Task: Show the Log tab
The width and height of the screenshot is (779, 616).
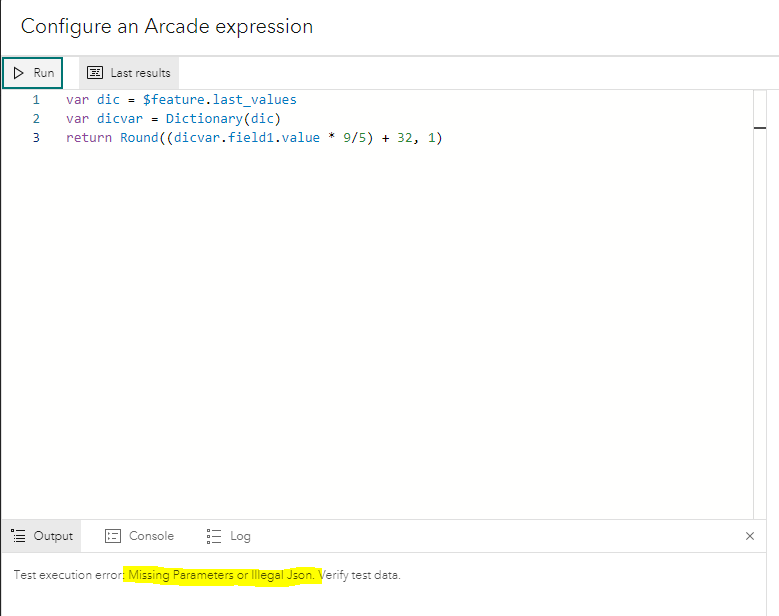Action: [x=229, y=536]
